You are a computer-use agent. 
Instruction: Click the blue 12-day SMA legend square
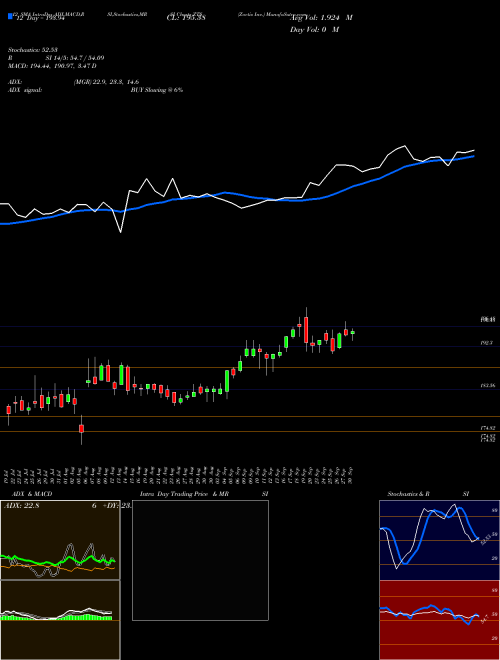10,16
